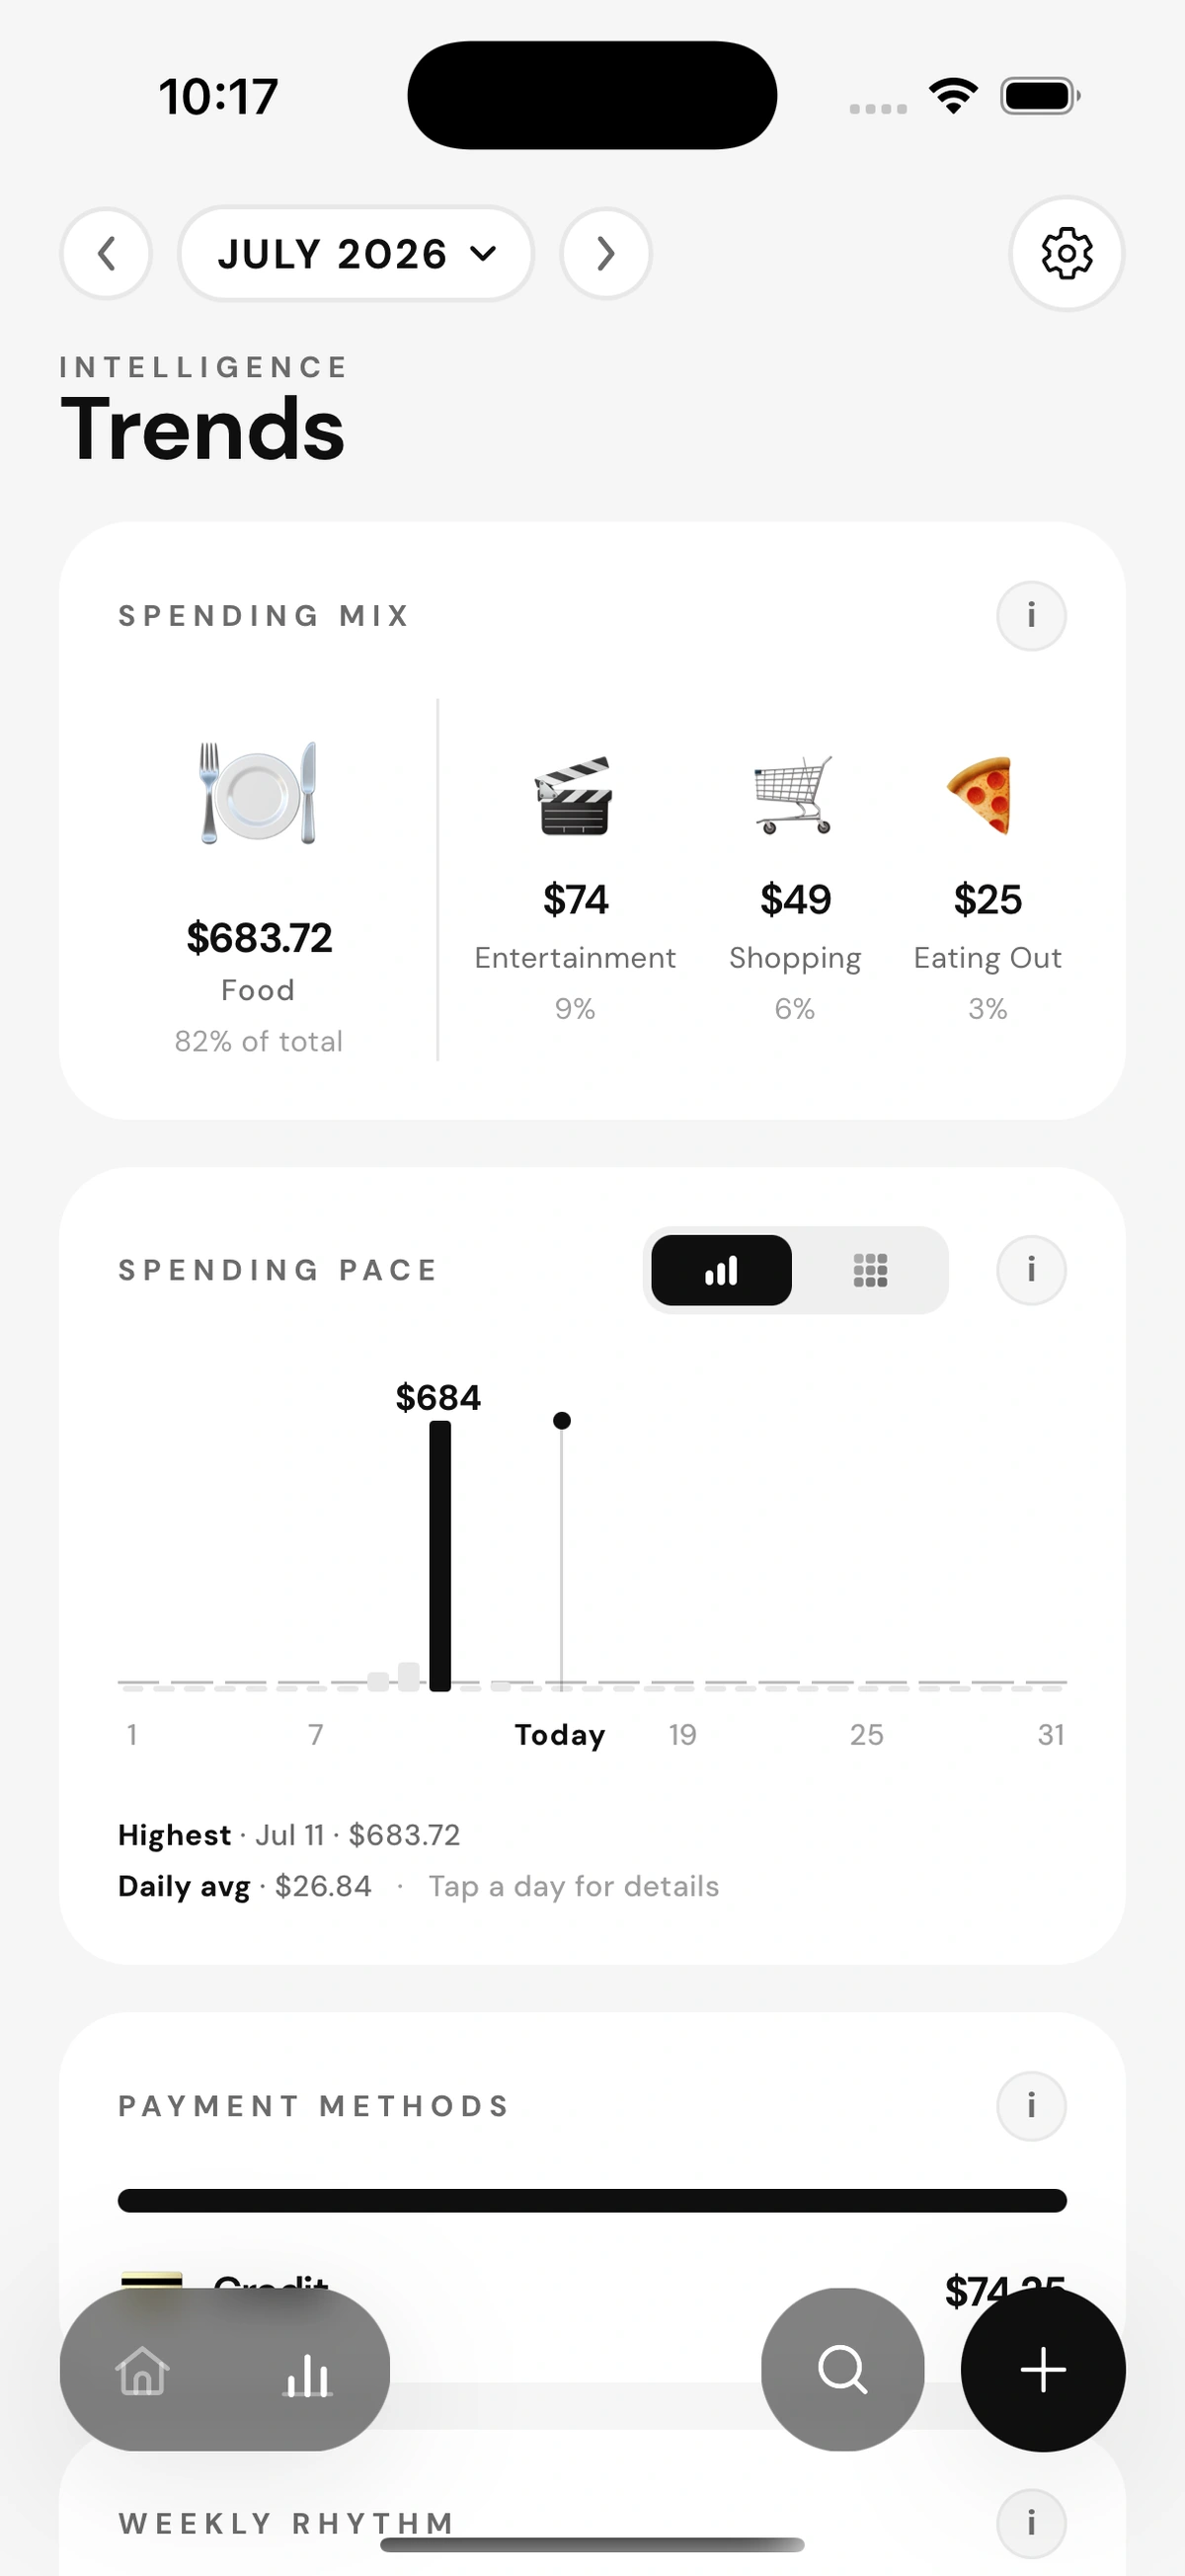Select the Entertainment clapperboard icon

(574, 796)
